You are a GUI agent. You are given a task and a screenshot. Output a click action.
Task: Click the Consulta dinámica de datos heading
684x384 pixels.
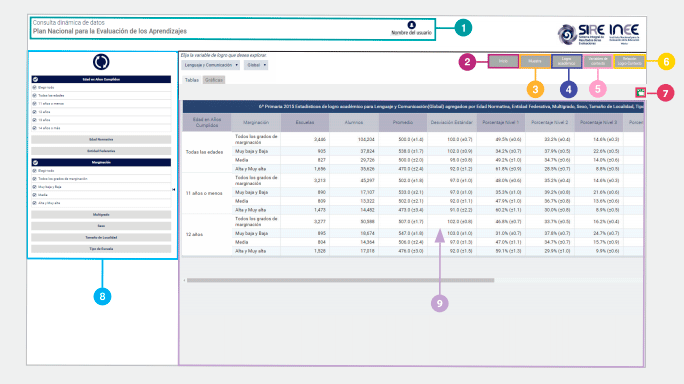click(68, 22)
